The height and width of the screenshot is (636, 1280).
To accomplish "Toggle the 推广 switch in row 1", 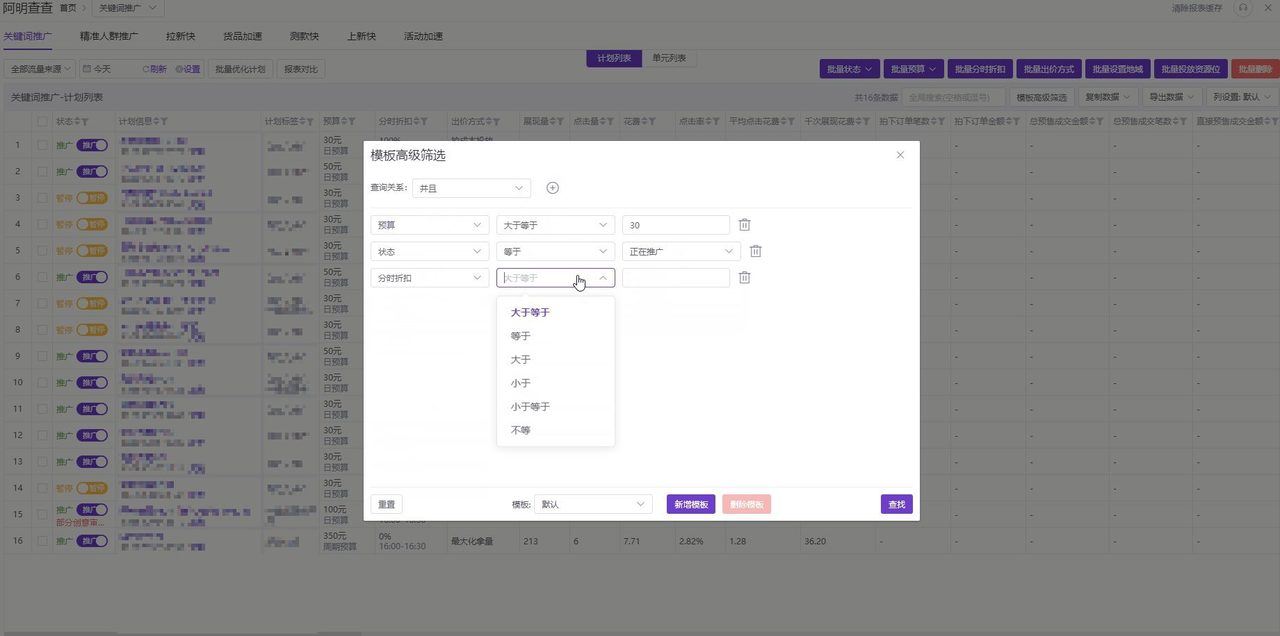I will click(92, 145).
